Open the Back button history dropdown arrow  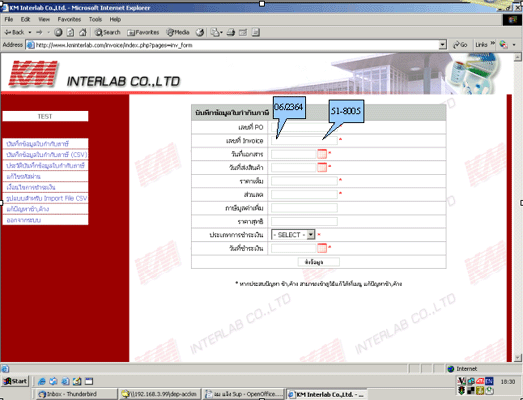coord(30,32)
